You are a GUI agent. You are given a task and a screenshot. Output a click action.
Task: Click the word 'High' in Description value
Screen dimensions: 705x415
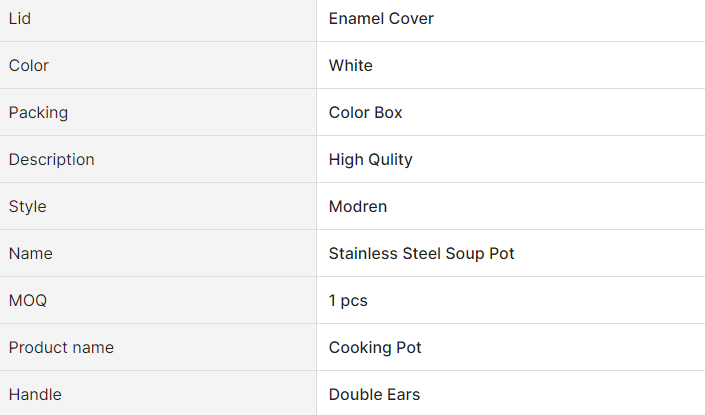346,159
